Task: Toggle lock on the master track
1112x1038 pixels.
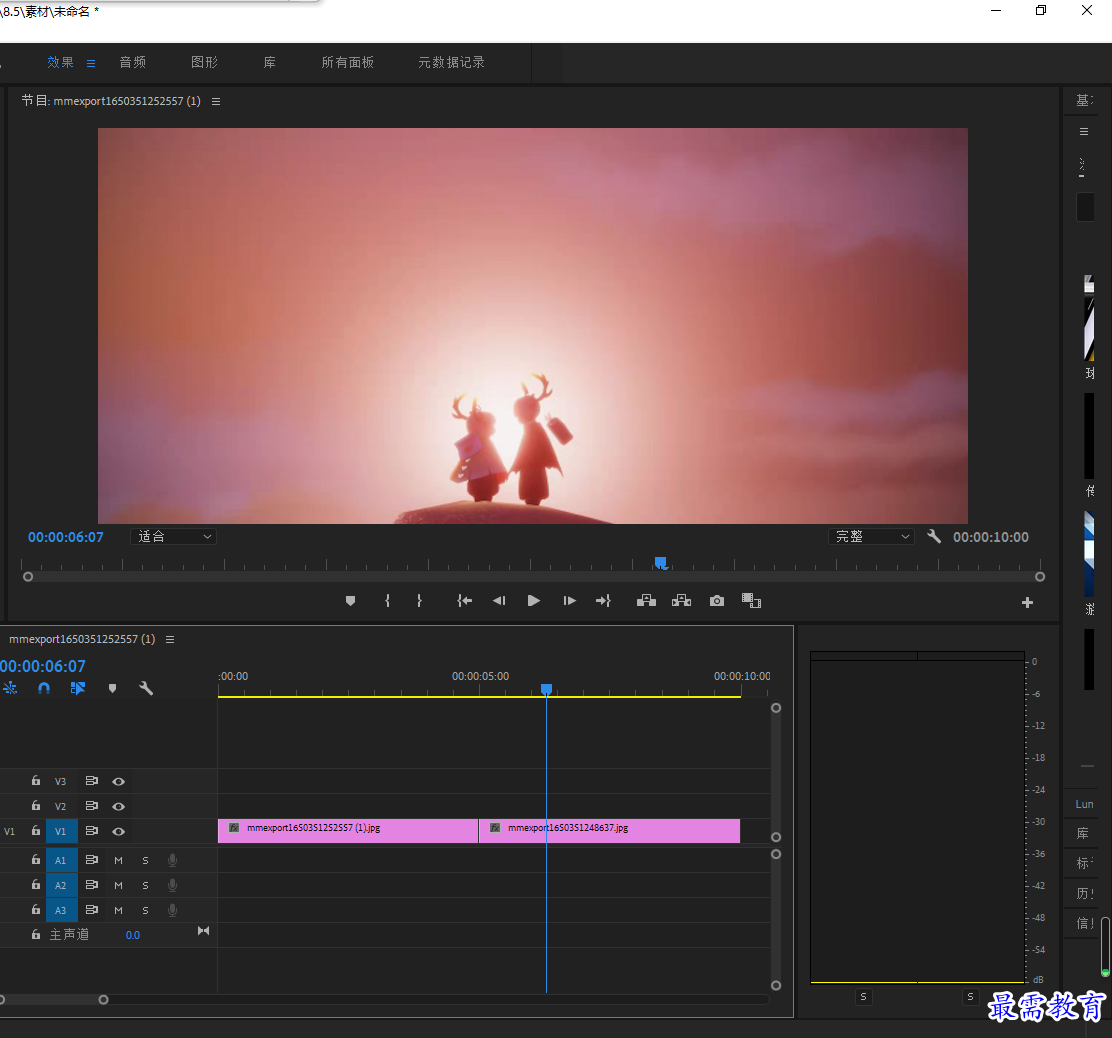Action: coord(35,934)
